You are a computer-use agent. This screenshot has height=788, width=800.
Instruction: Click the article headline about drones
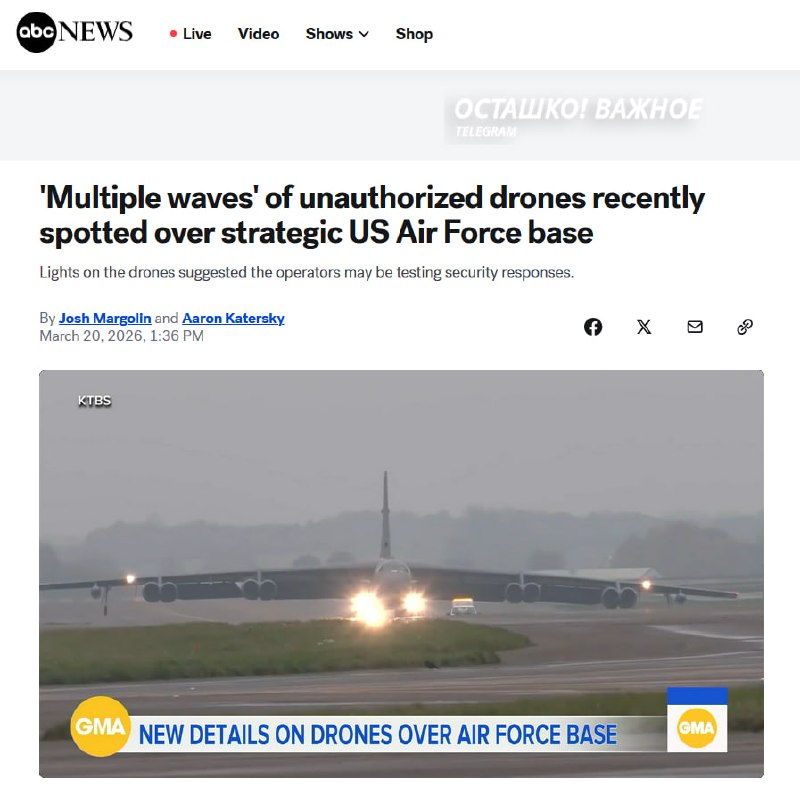[x=372, y=215]
